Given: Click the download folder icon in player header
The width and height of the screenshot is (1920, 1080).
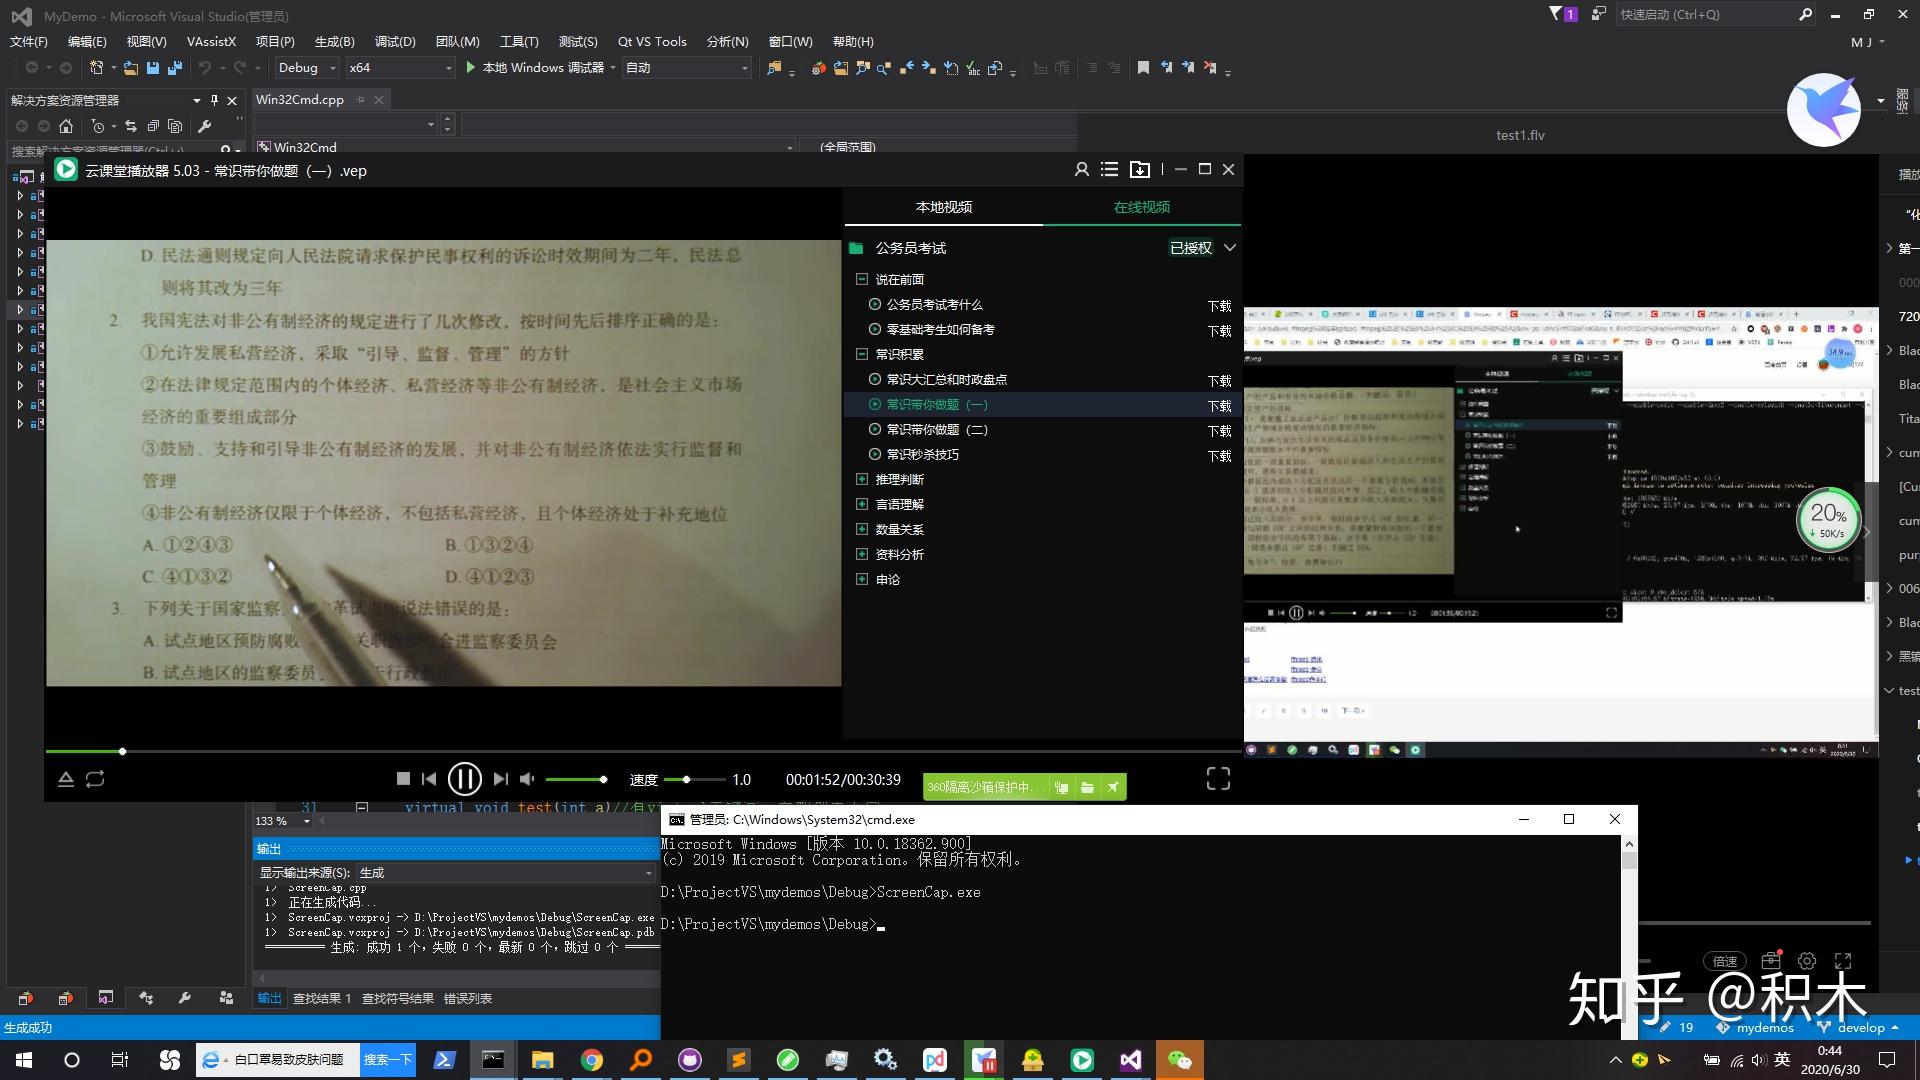Looking at the screenshot, I should pyautogui.click(x=1139, y=170).
